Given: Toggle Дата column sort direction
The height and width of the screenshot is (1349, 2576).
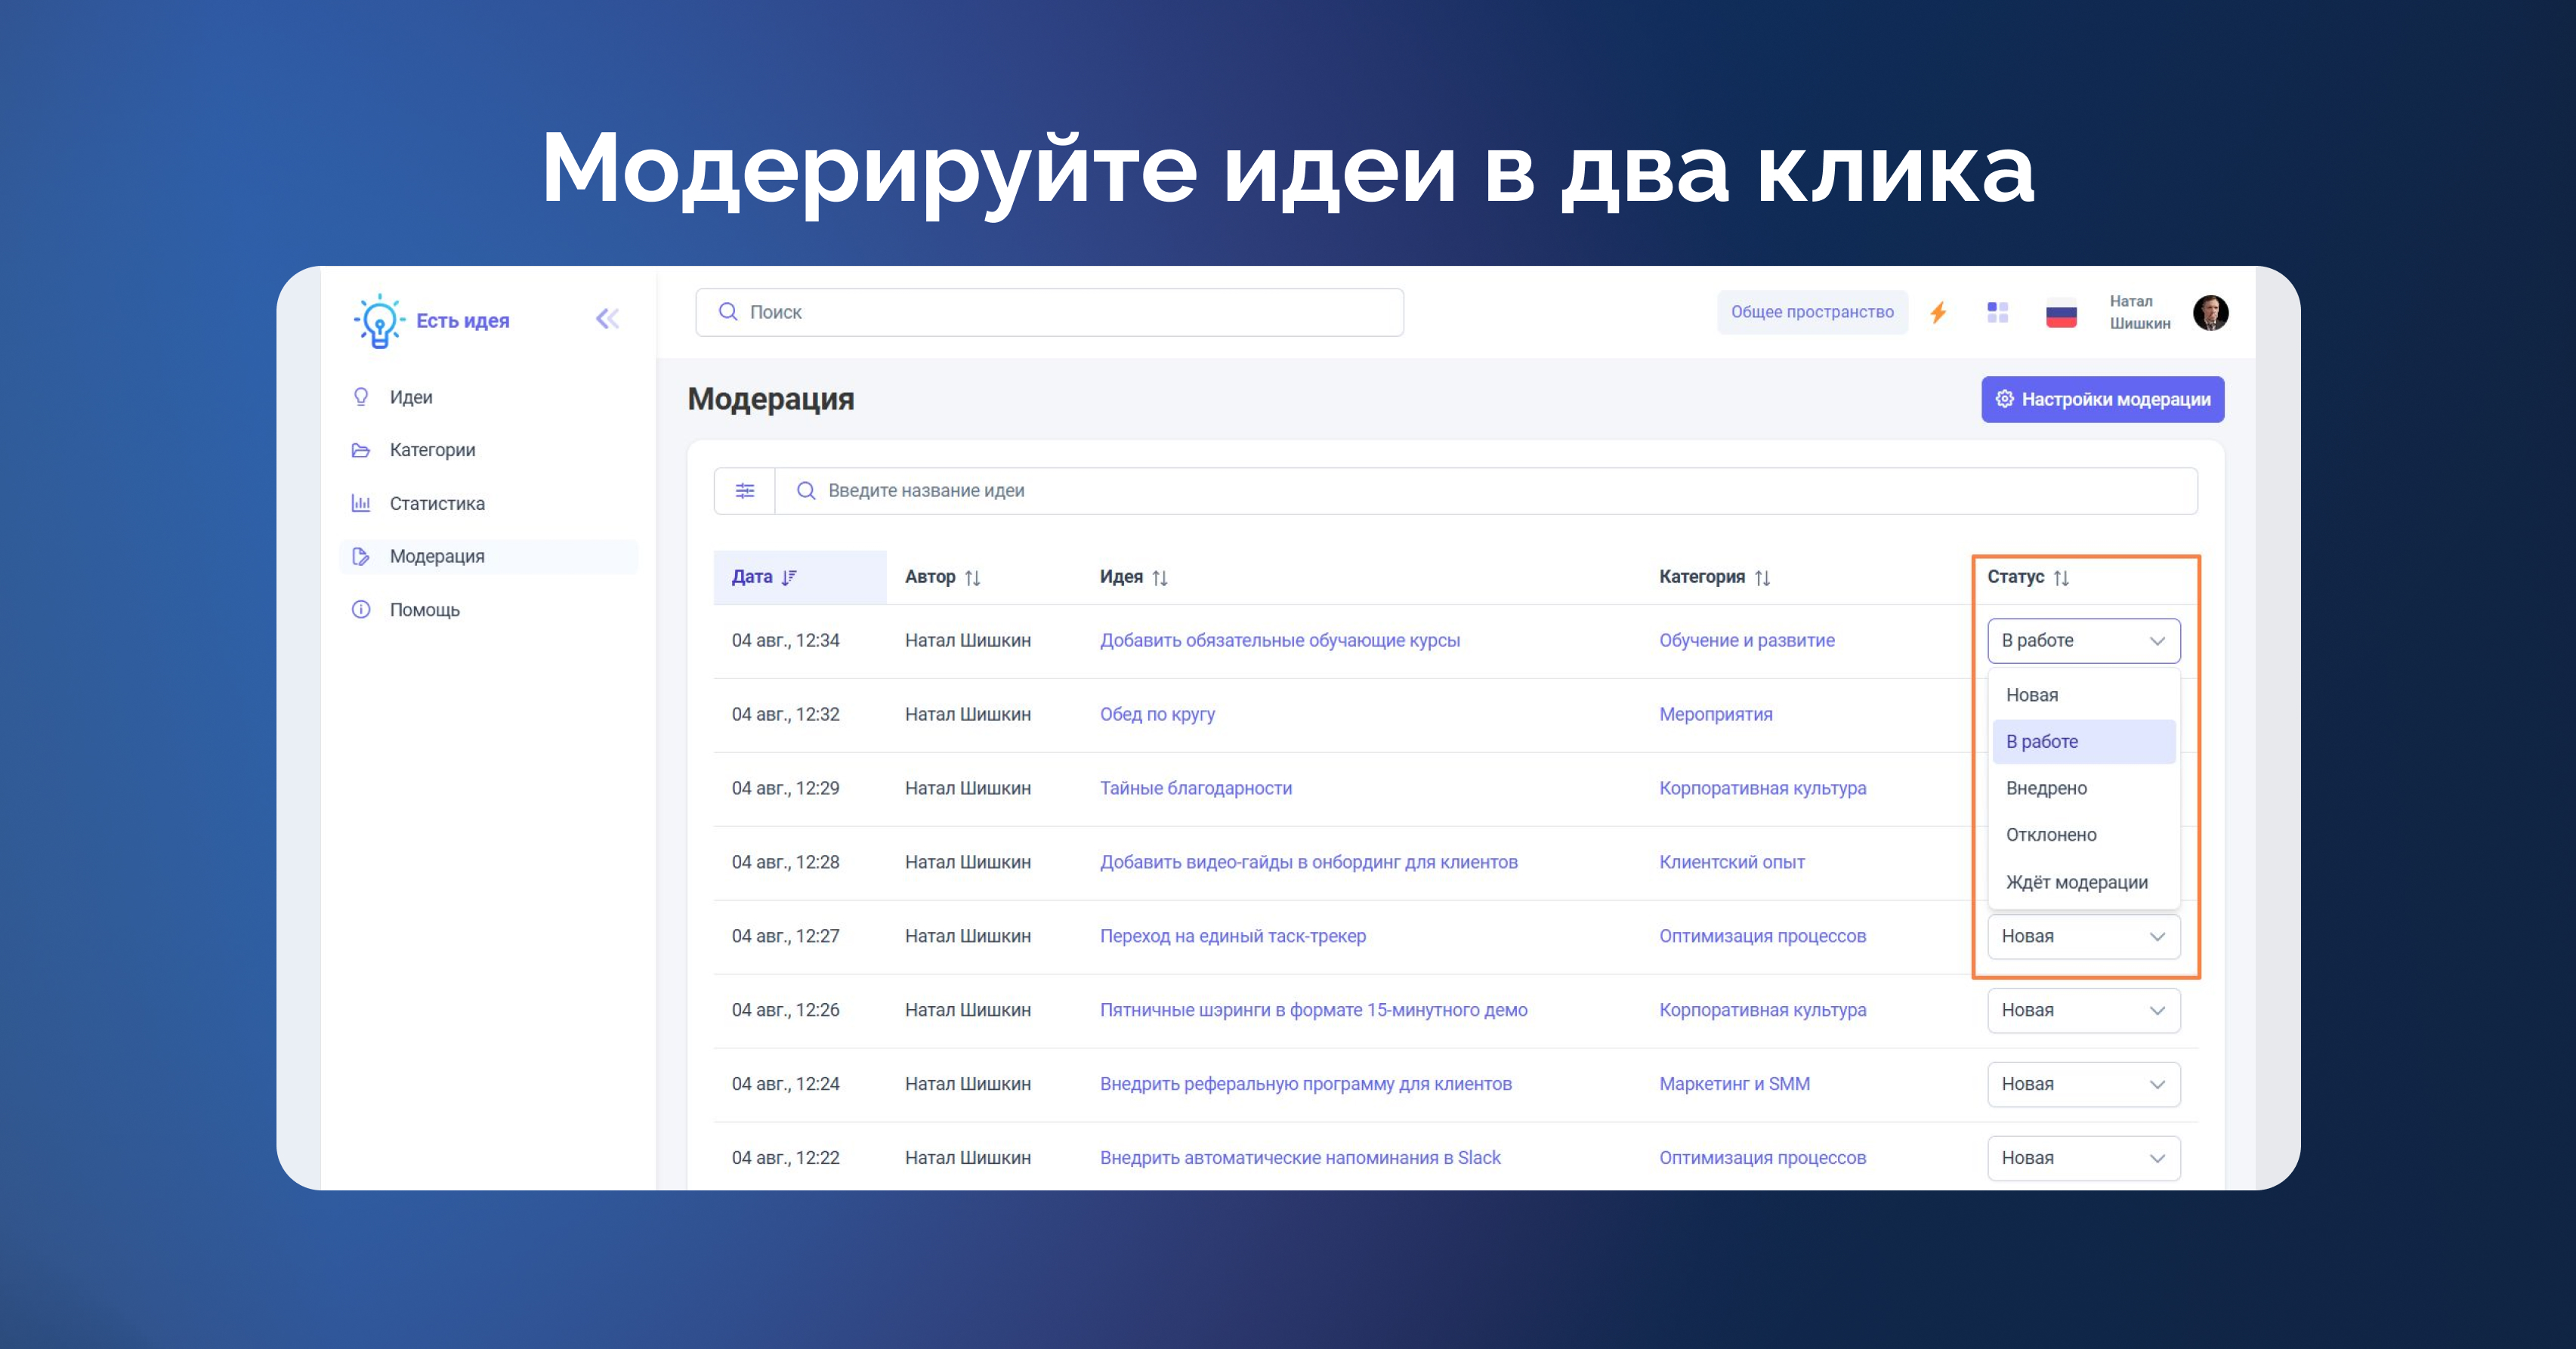Looking at the screenshot, I should [x=789, y=577].
